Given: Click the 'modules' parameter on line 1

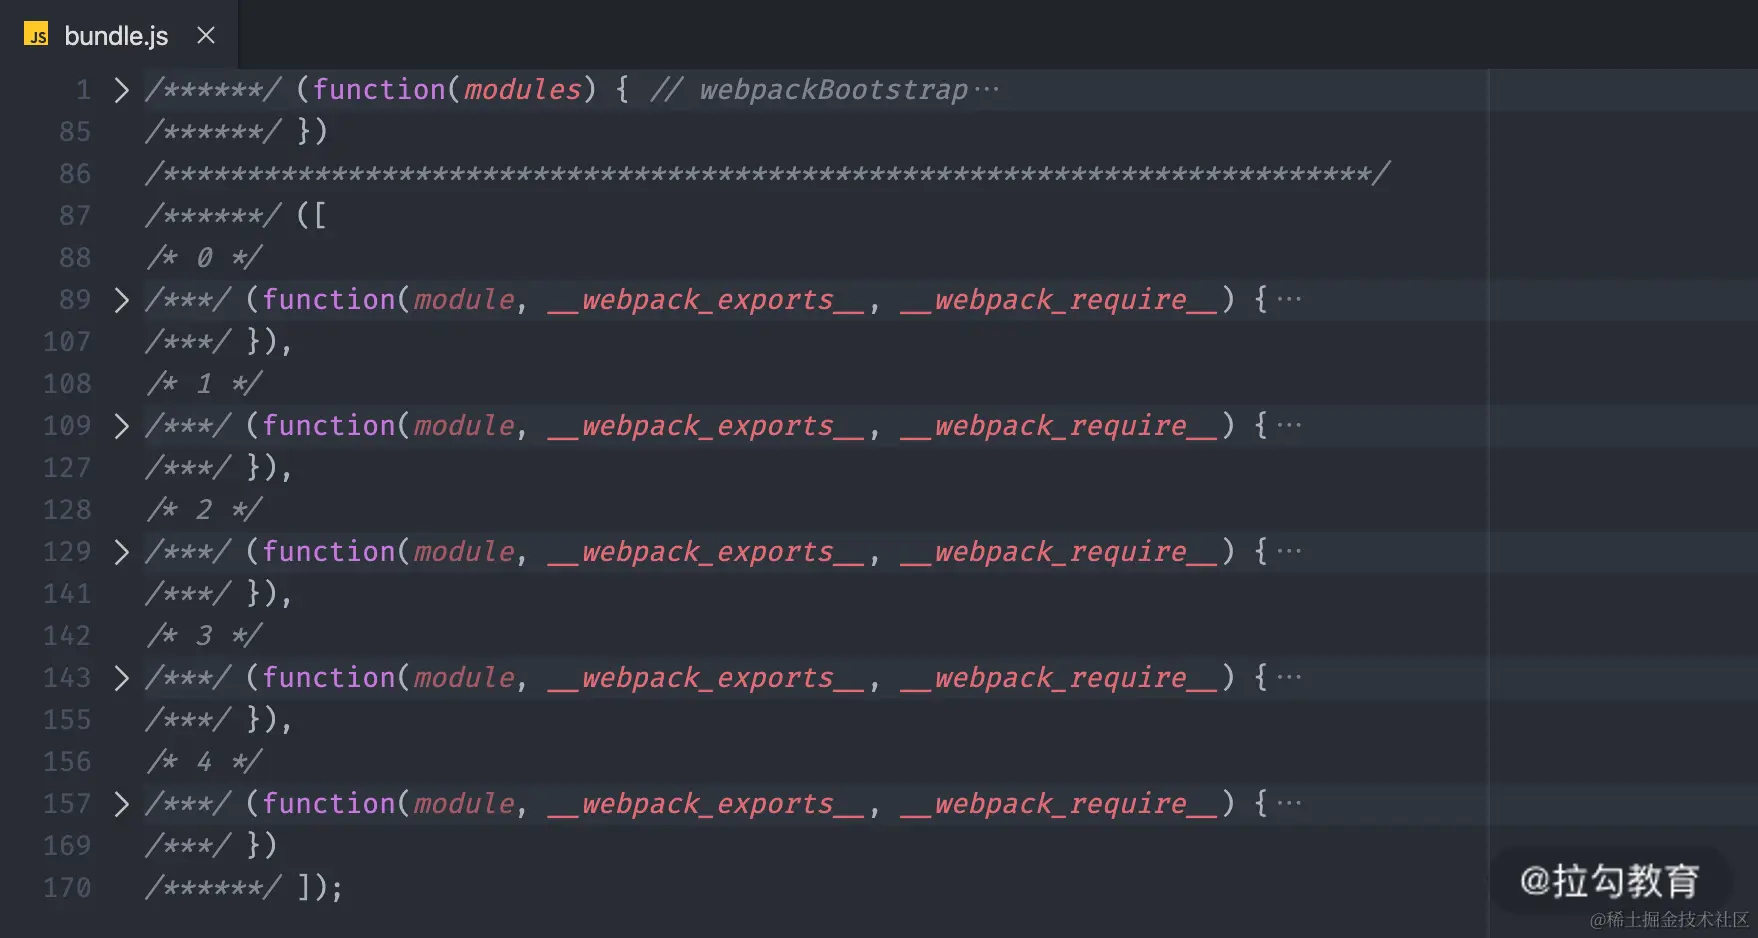Looking at the screenshot, I should (522, 90).
